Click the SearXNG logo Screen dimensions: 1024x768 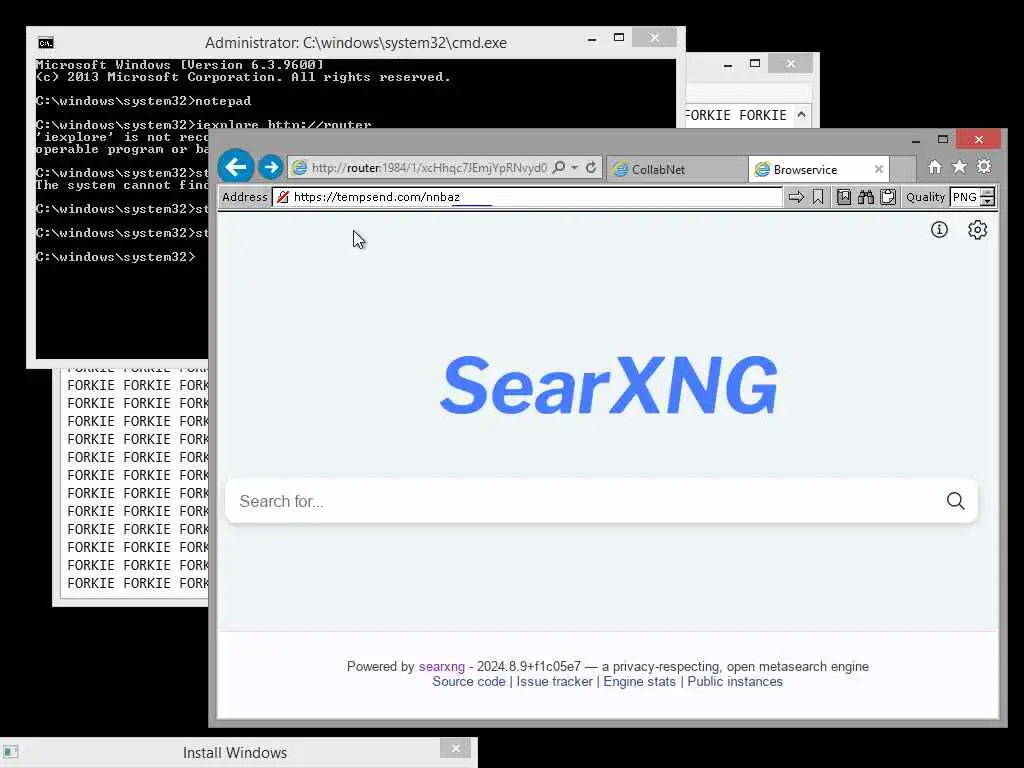pyautogui.click(x=609, y=385)
